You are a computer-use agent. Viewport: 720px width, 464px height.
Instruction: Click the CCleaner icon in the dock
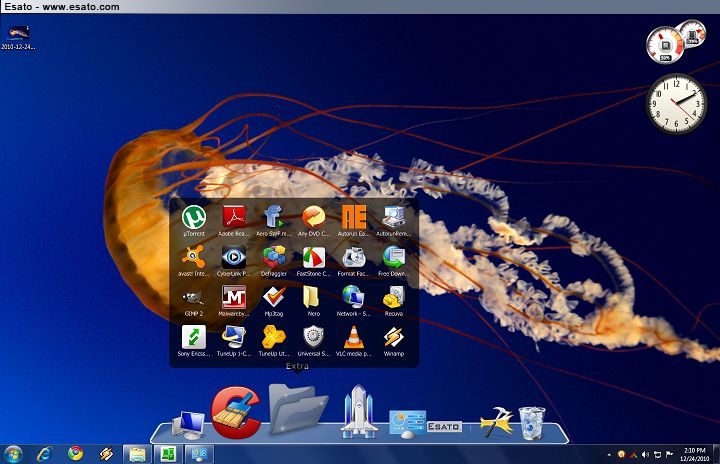[x=236, y=411]
